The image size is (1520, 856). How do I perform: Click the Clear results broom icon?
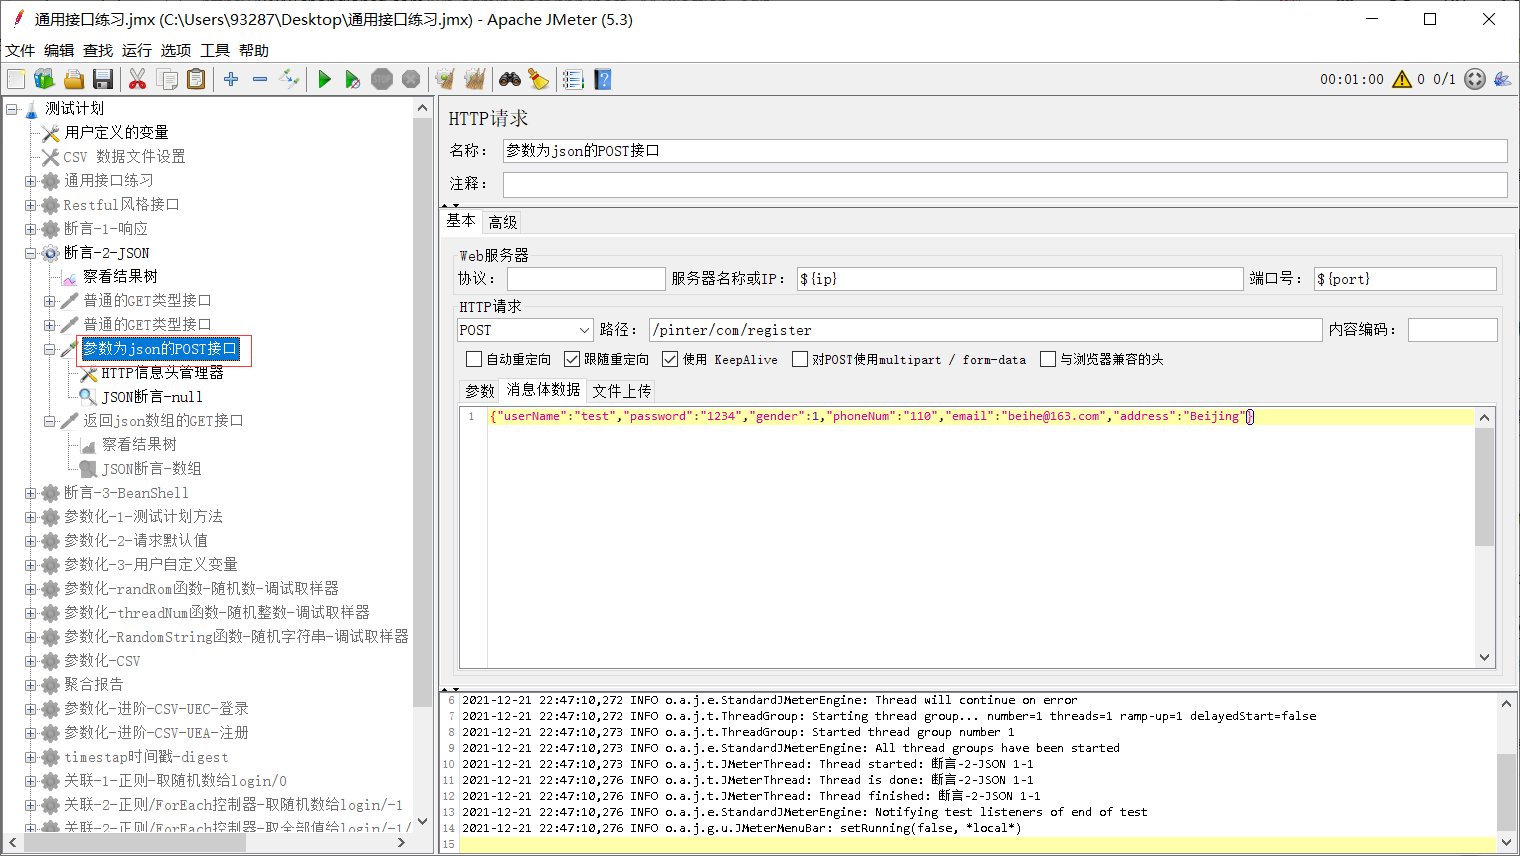point(445,79)
